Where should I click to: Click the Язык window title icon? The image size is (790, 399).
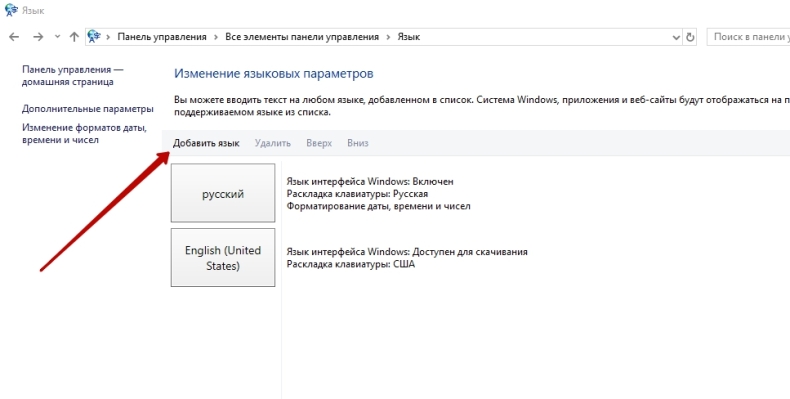[12, 10]
